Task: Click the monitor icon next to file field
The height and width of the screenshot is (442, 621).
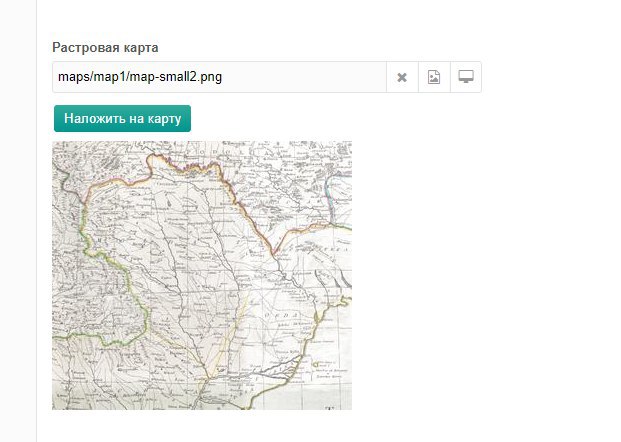Action: [466, 77]
